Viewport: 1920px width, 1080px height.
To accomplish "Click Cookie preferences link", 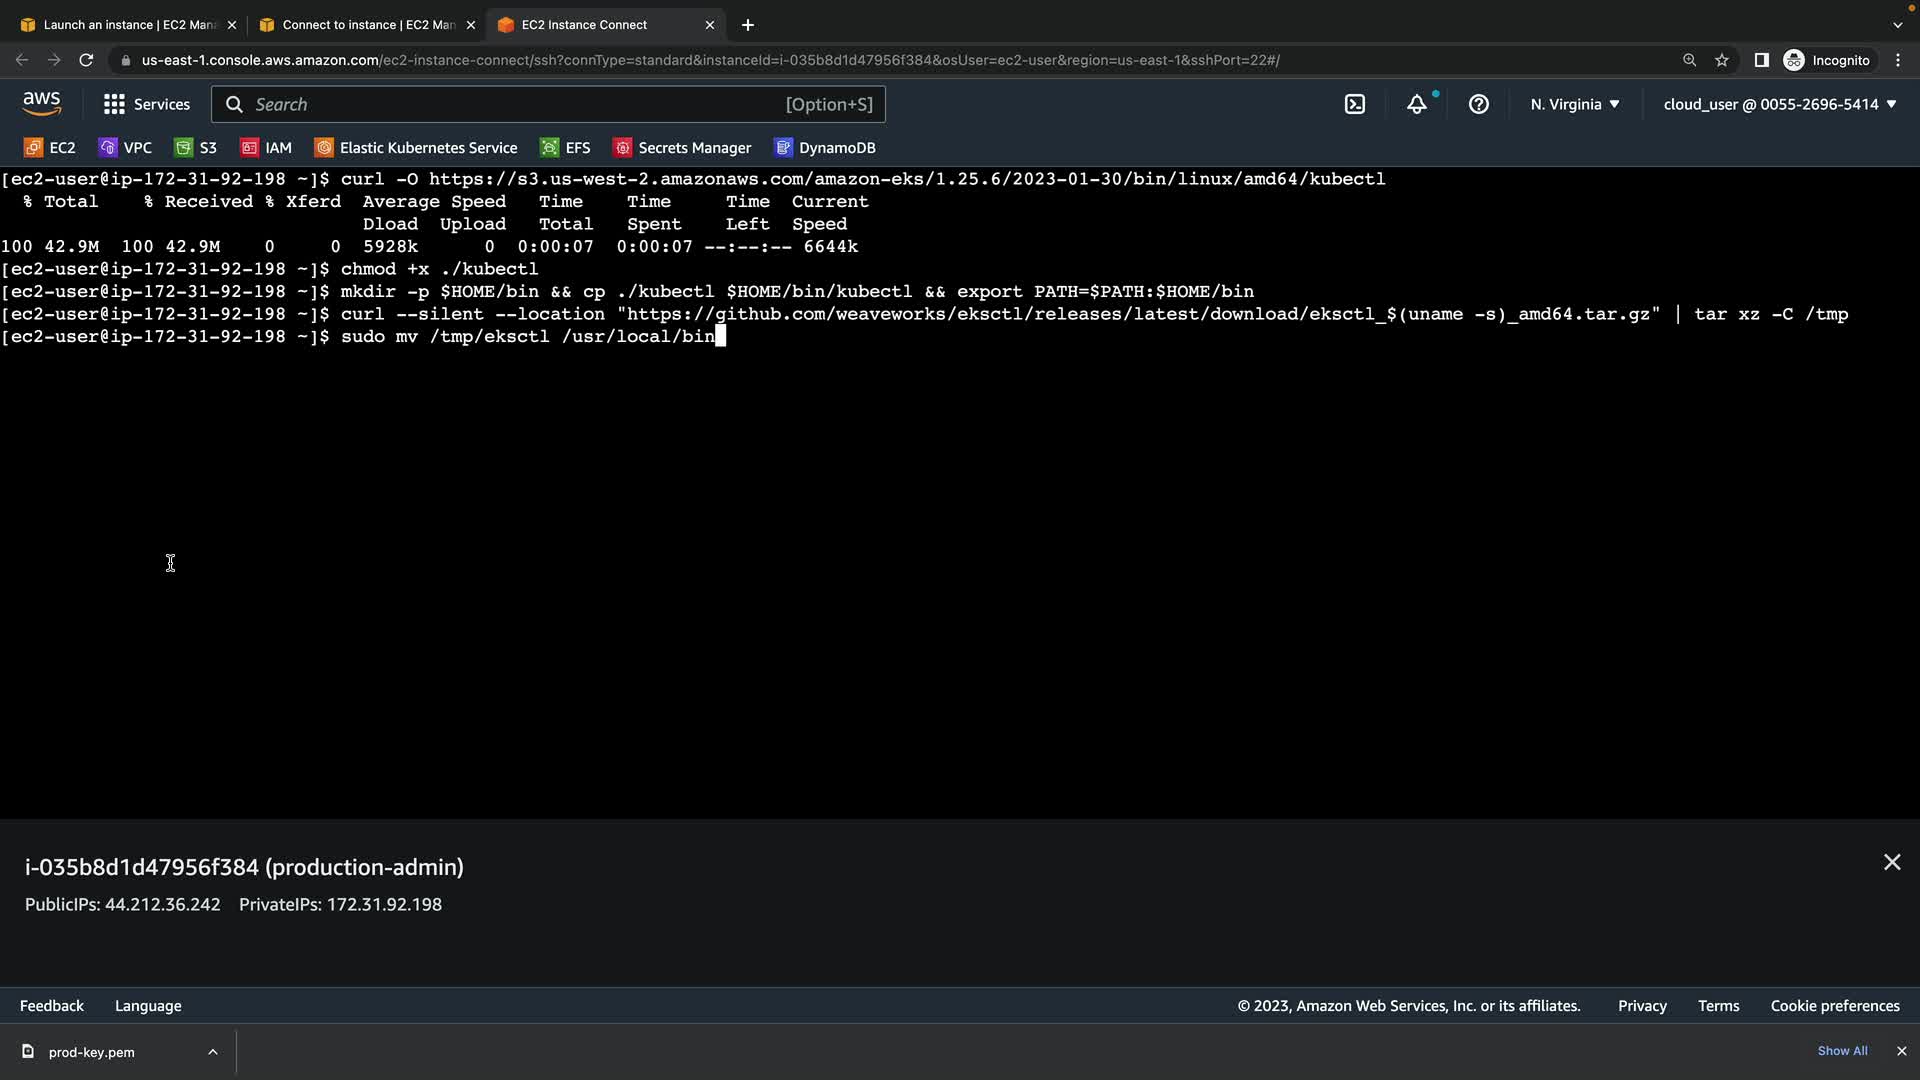I will point(1834,1006).
